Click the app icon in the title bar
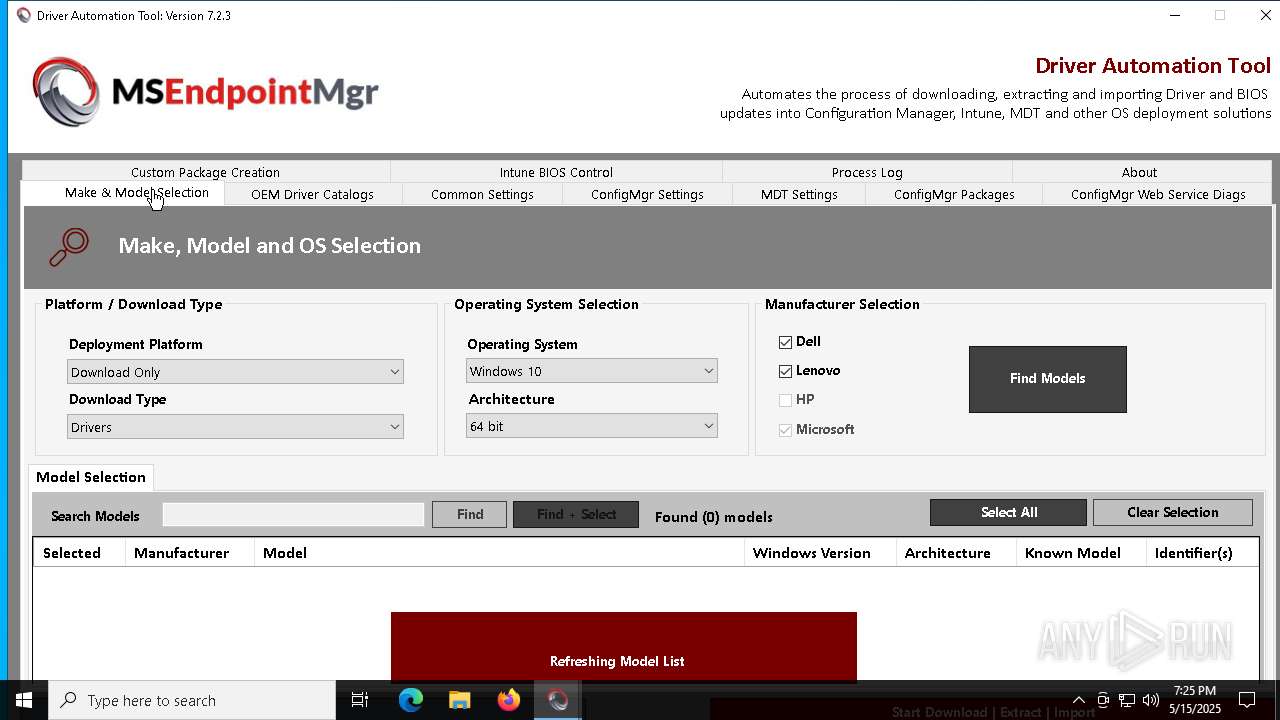The height and width of the screenshot is (720, 1280). pos(24,15)
